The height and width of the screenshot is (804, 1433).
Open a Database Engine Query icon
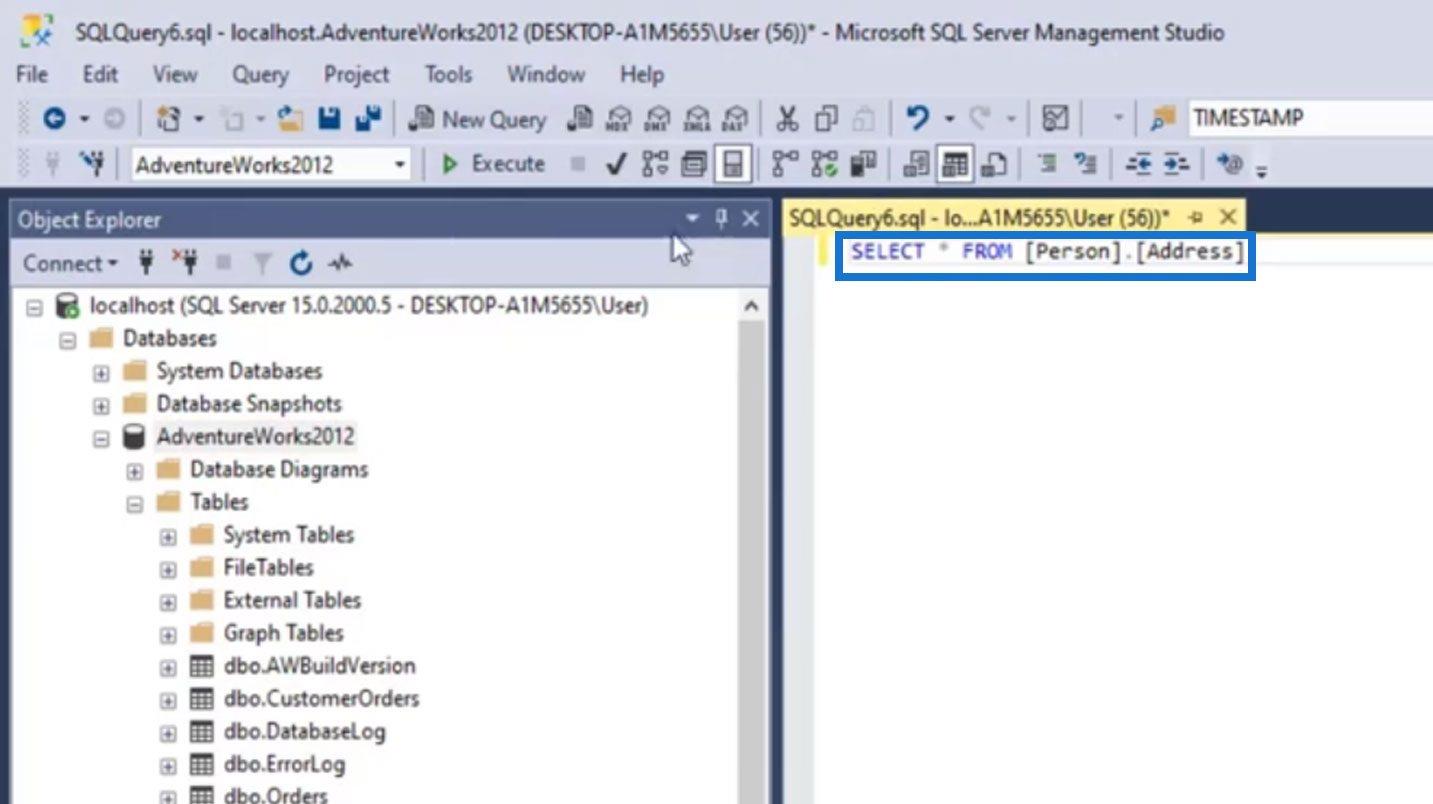pyautogui.click(x=579, y=119)
